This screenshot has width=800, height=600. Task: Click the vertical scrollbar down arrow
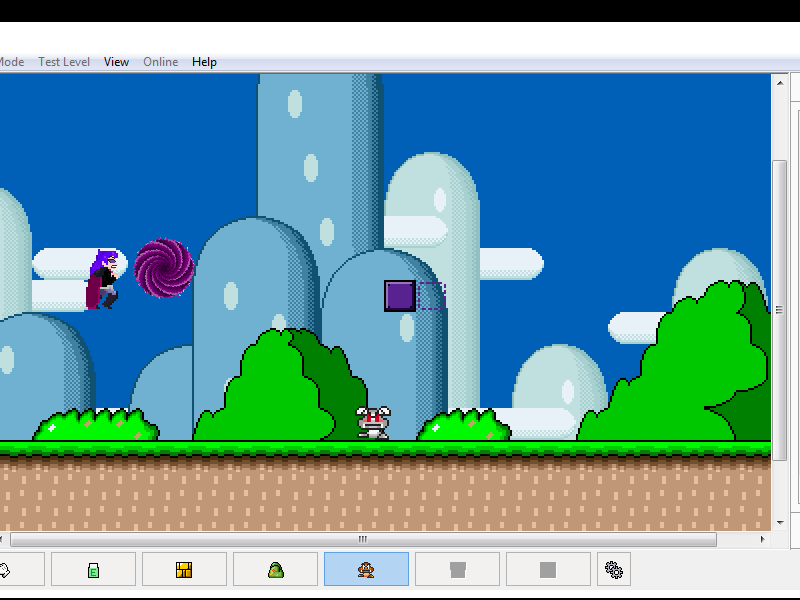[780, 522]
